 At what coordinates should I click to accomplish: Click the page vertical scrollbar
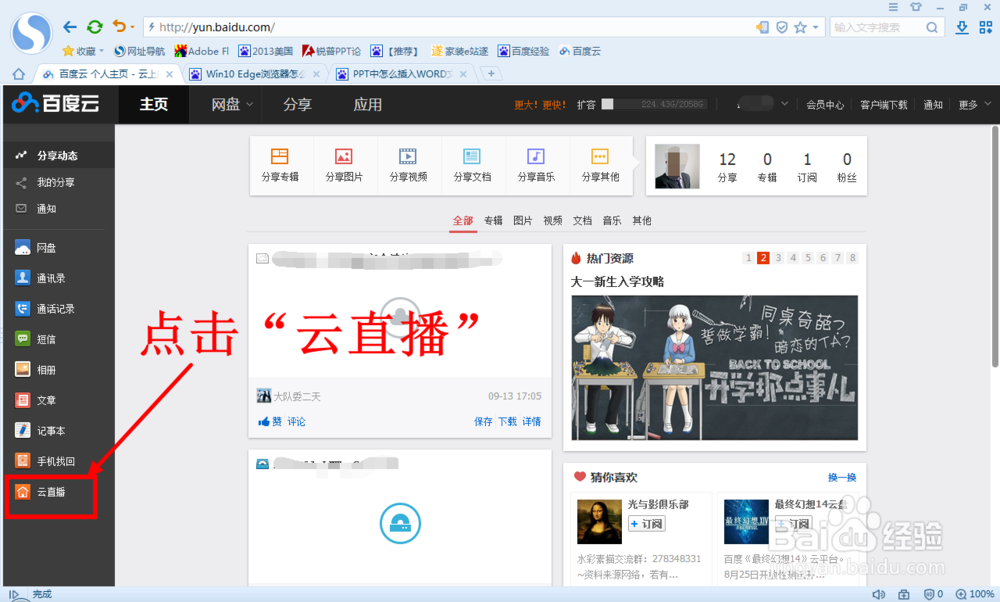tap(995, 246)
